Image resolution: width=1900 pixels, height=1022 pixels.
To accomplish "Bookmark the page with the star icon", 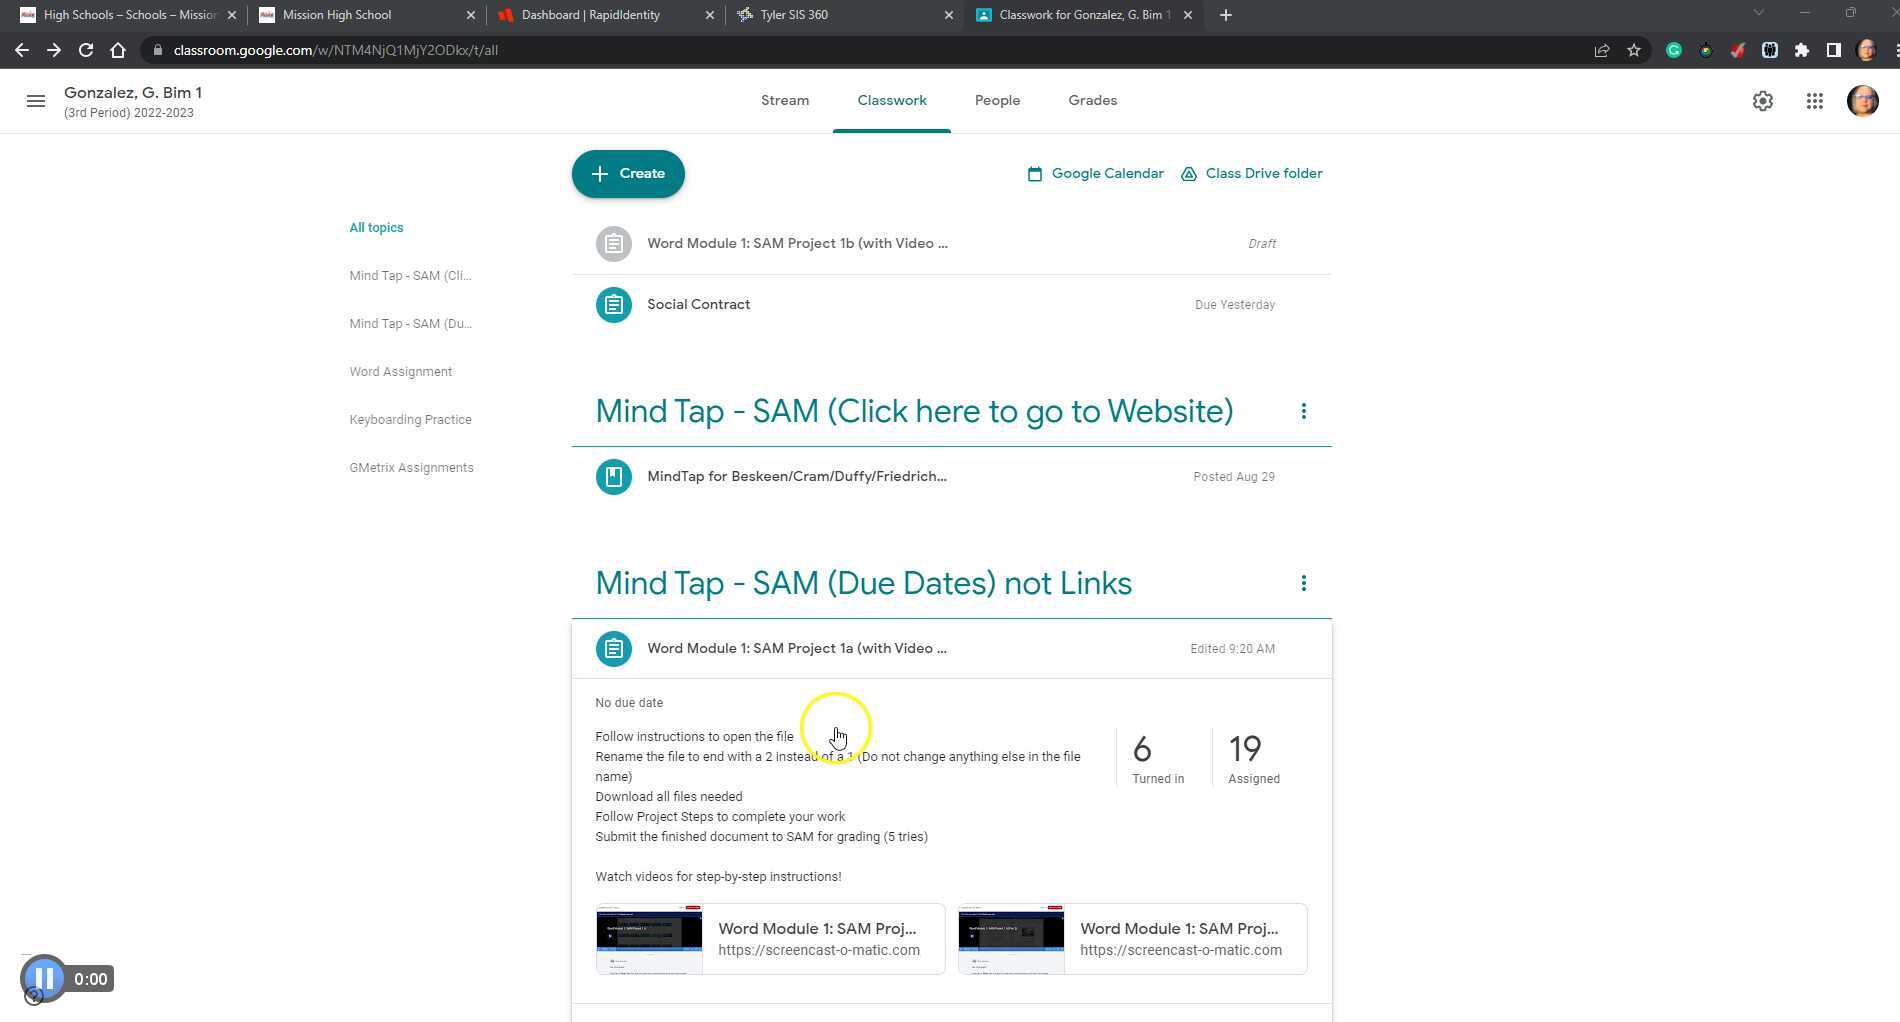I will (1632, 49).
